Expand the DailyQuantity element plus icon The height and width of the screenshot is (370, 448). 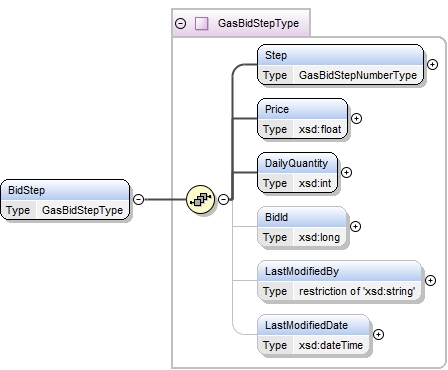tap(346, 172)
